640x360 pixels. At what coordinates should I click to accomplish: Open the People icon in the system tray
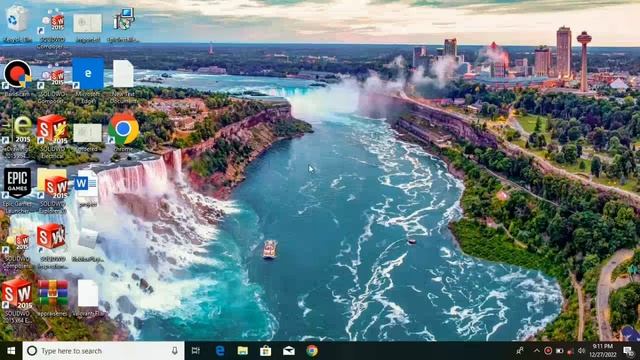tap(520, 351)
